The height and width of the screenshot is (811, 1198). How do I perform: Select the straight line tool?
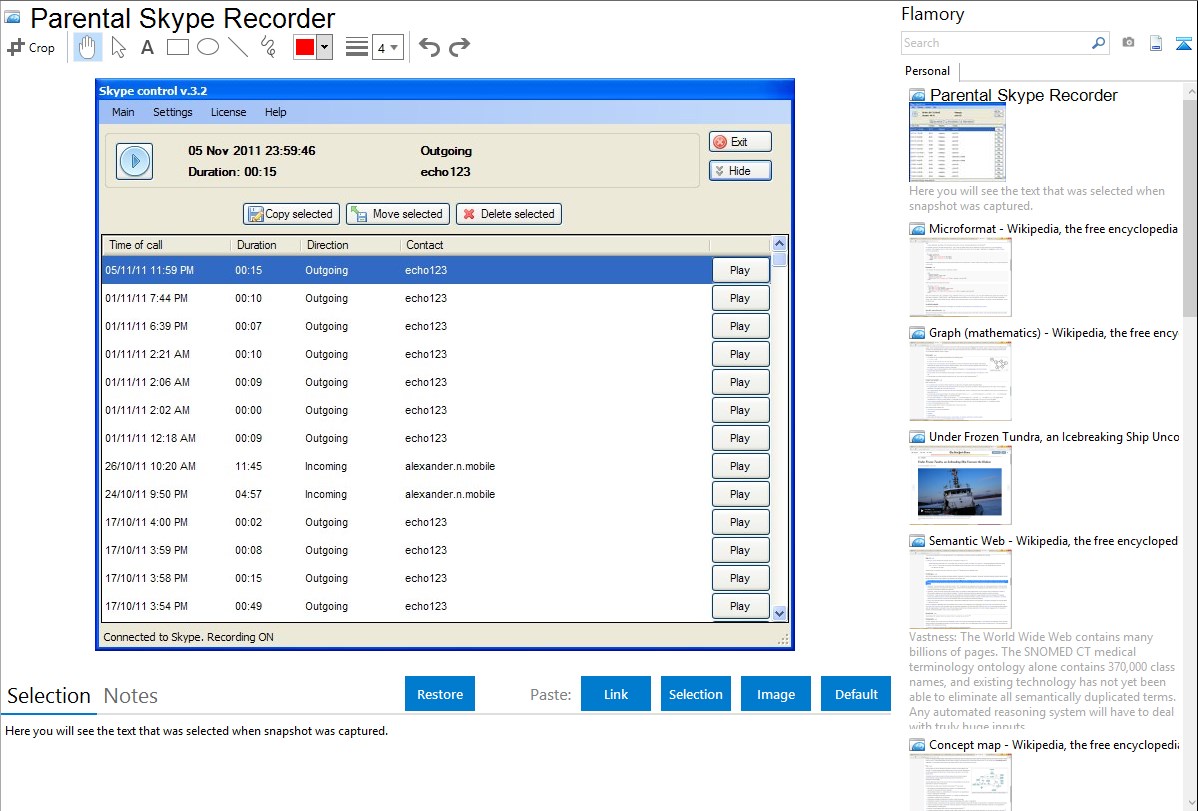tap(237, 47)
